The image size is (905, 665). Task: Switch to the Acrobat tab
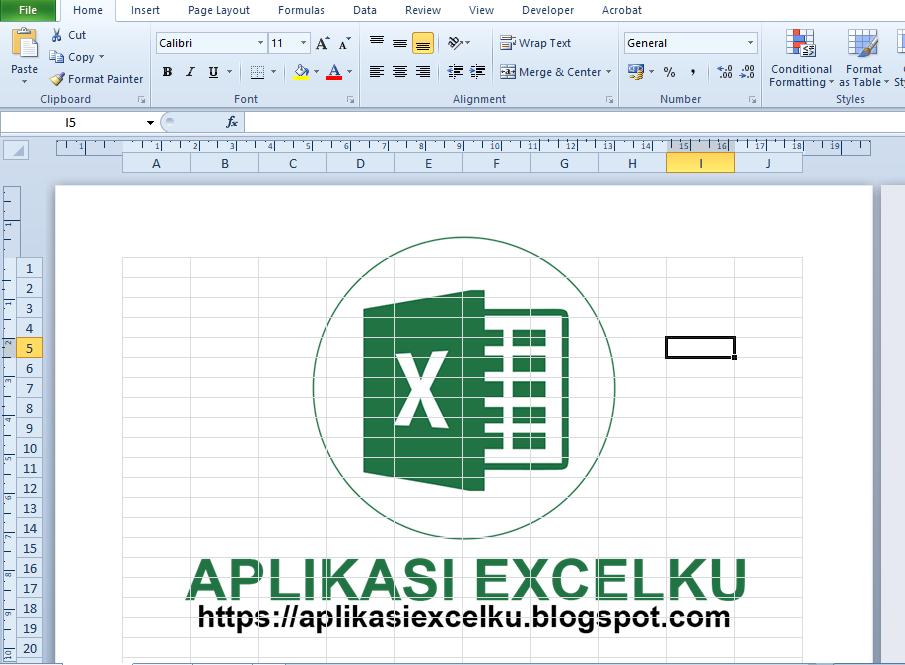coord(622,10)
